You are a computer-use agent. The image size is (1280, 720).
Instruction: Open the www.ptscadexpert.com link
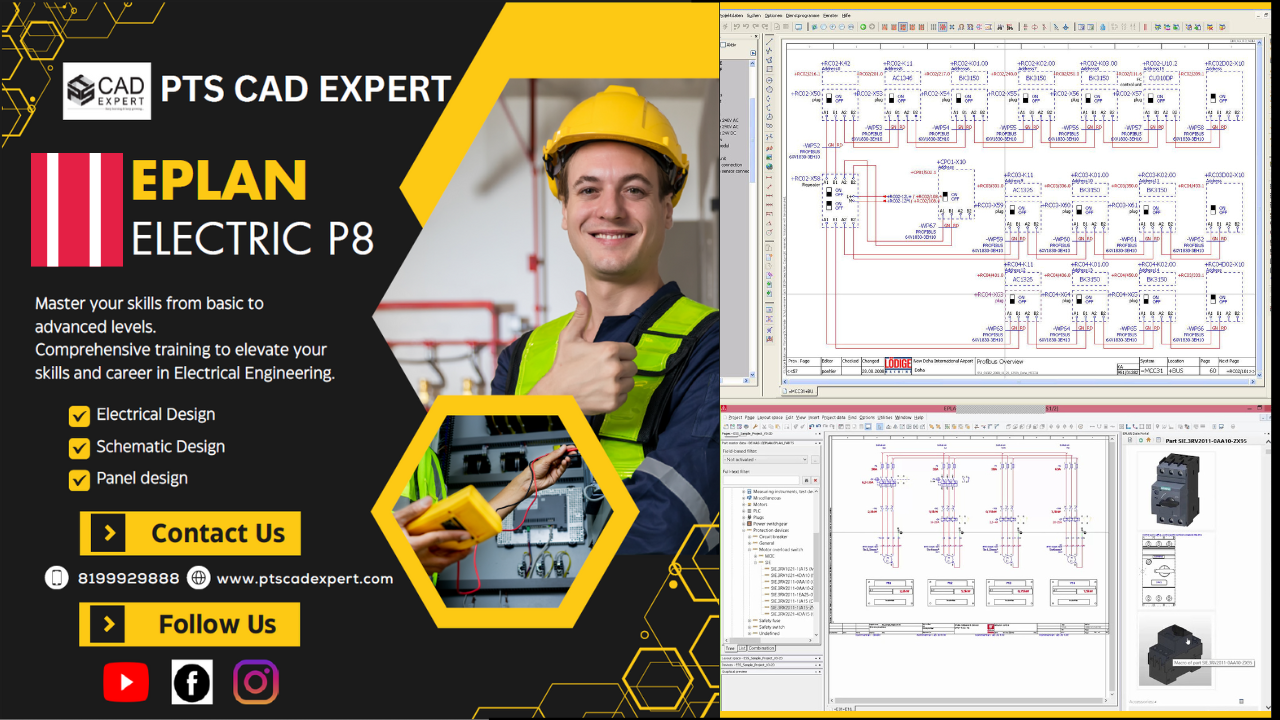pos(305,578)
